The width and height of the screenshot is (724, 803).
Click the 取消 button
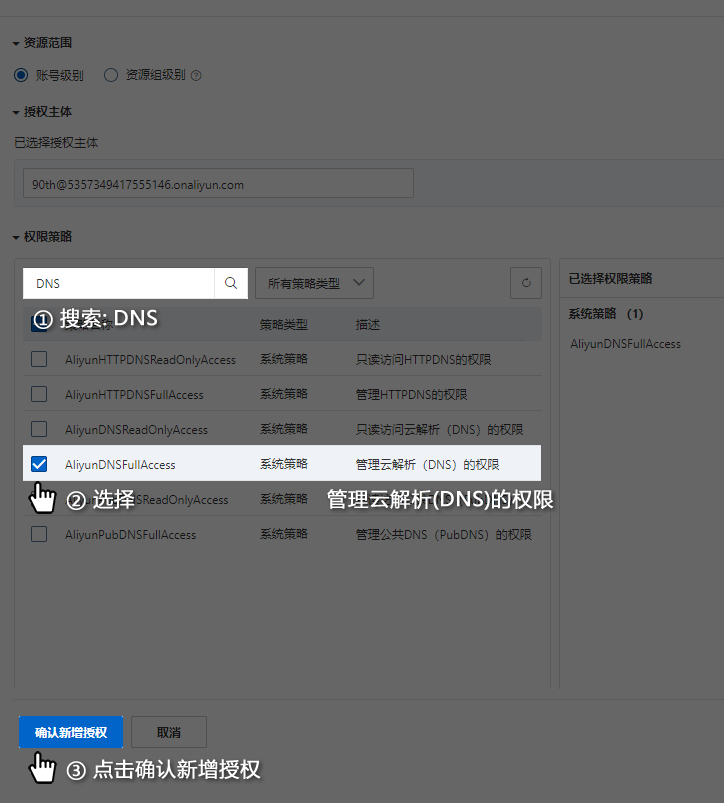pos(169,732)
